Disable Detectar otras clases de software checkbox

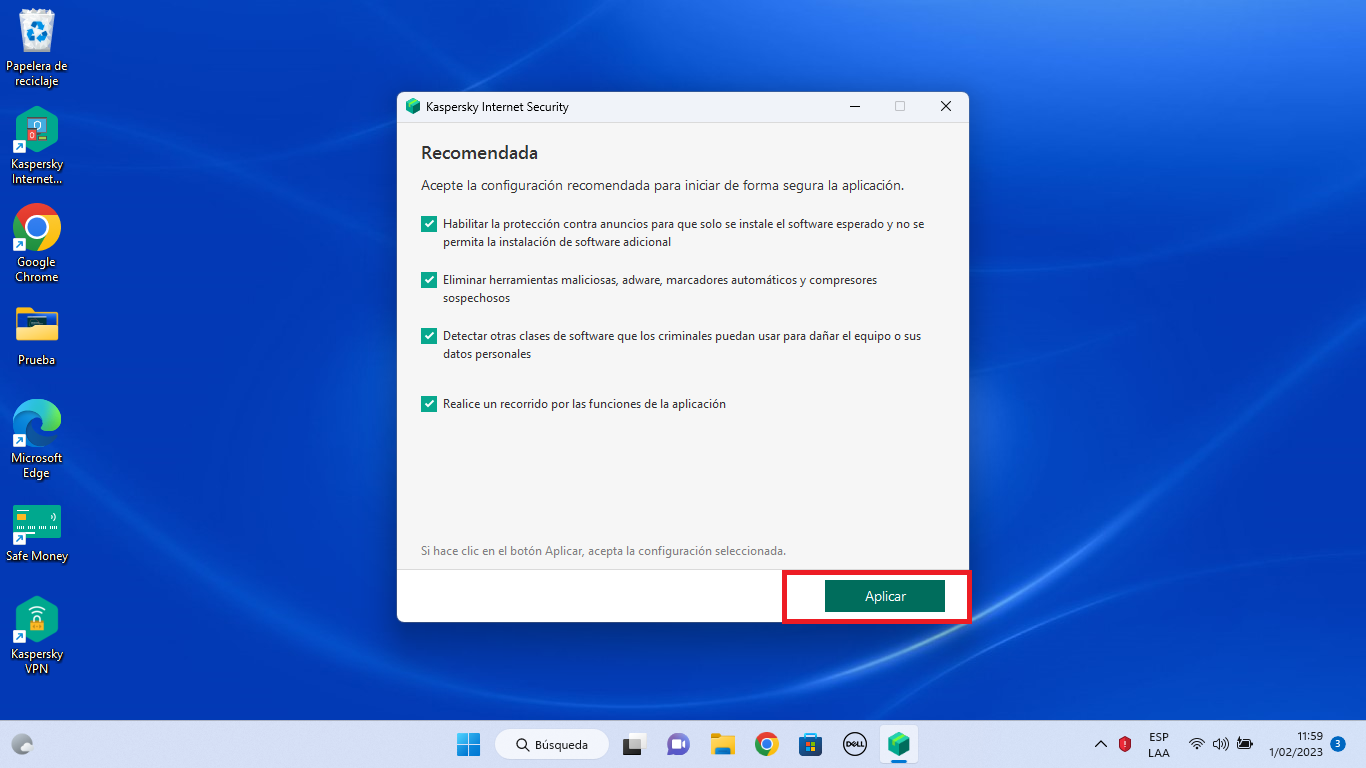point(429,336)
